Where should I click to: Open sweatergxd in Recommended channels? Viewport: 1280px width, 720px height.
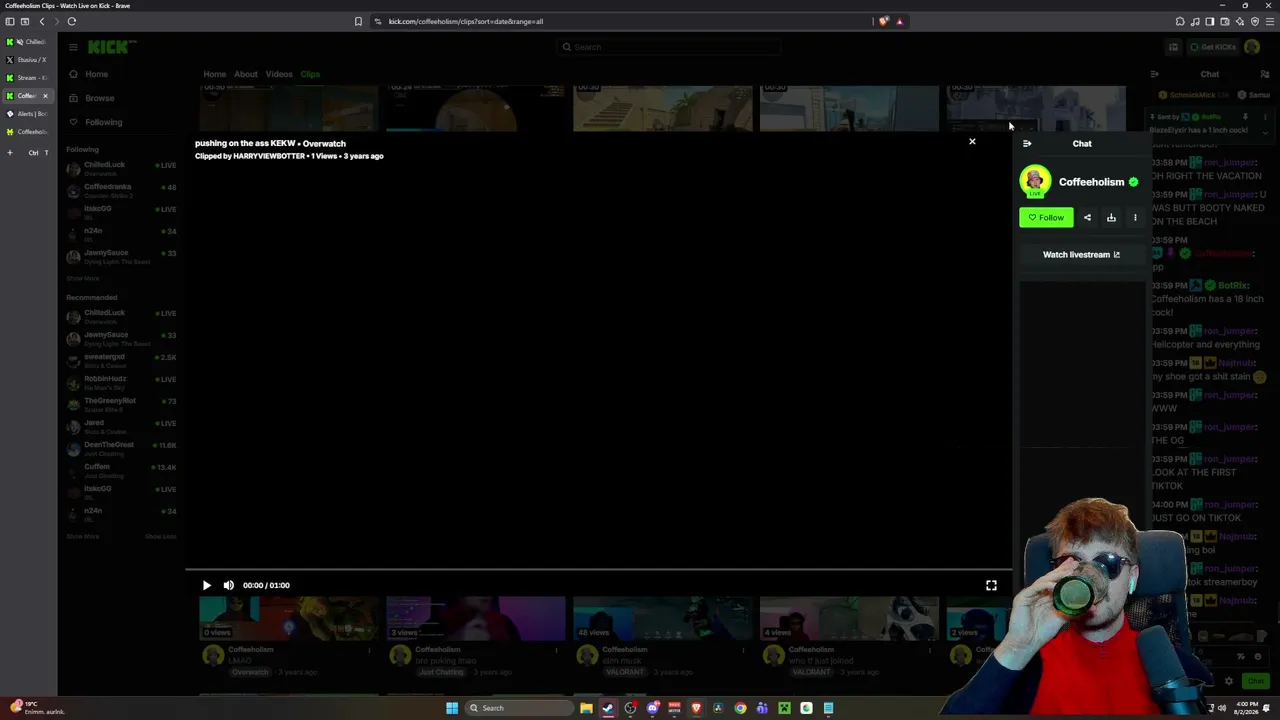pos(121,360)
